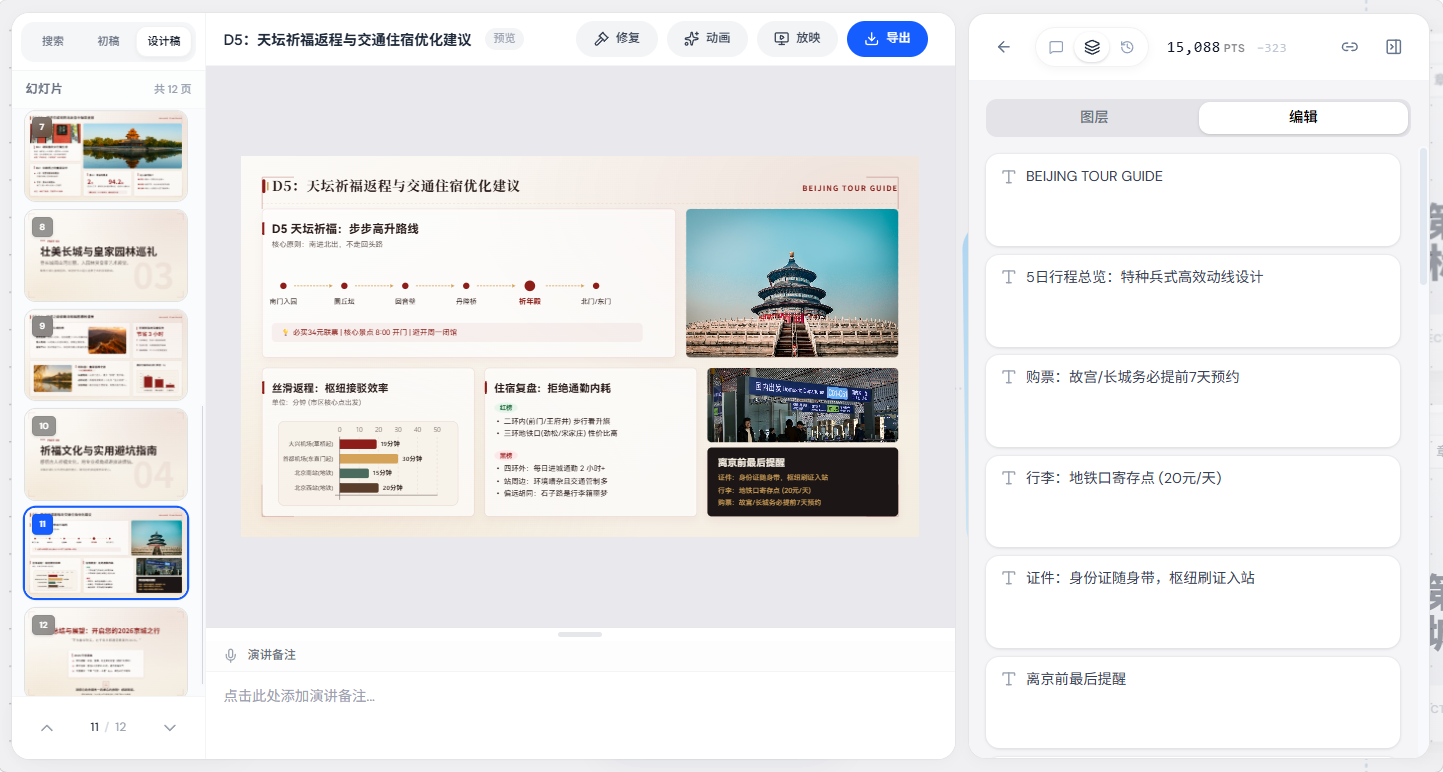Viewport: 1443px width, 772px height.
Task: Go to previous slide with up chevron
Action: pyautogui.click(x=47, y=727)
